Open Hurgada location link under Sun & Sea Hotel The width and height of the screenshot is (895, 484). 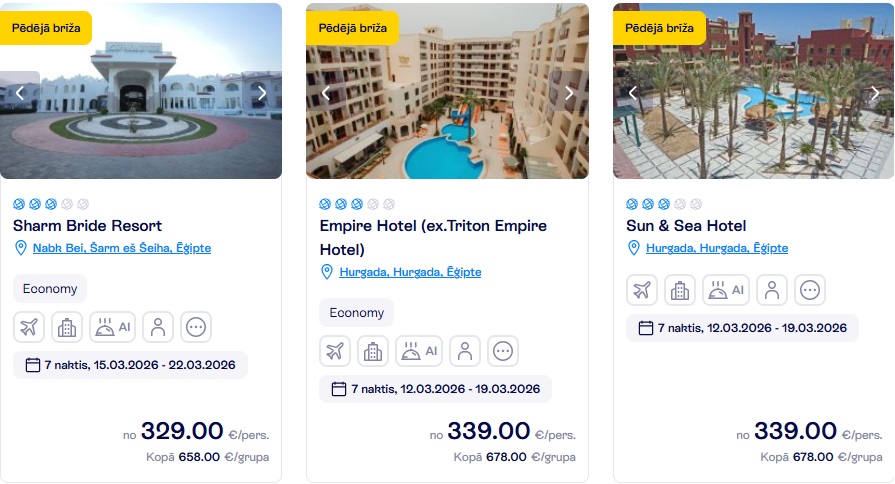pyautogui.click(x=716, y=248)
